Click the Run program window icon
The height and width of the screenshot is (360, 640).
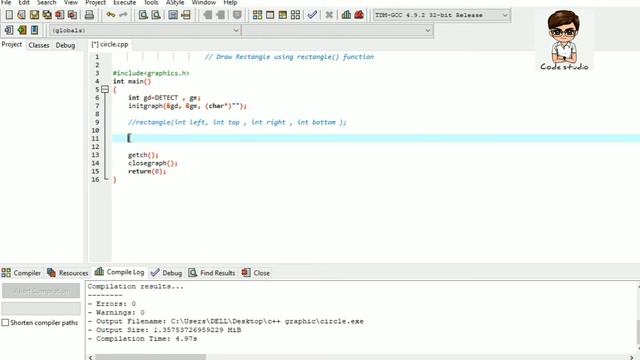(270, 15)
